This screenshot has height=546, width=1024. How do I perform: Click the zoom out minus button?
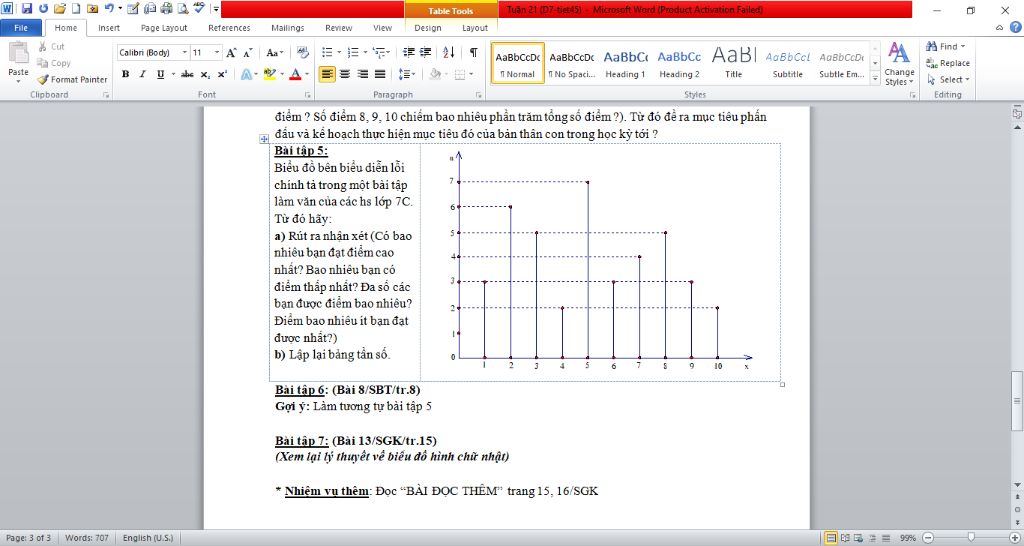coord(928,538)
